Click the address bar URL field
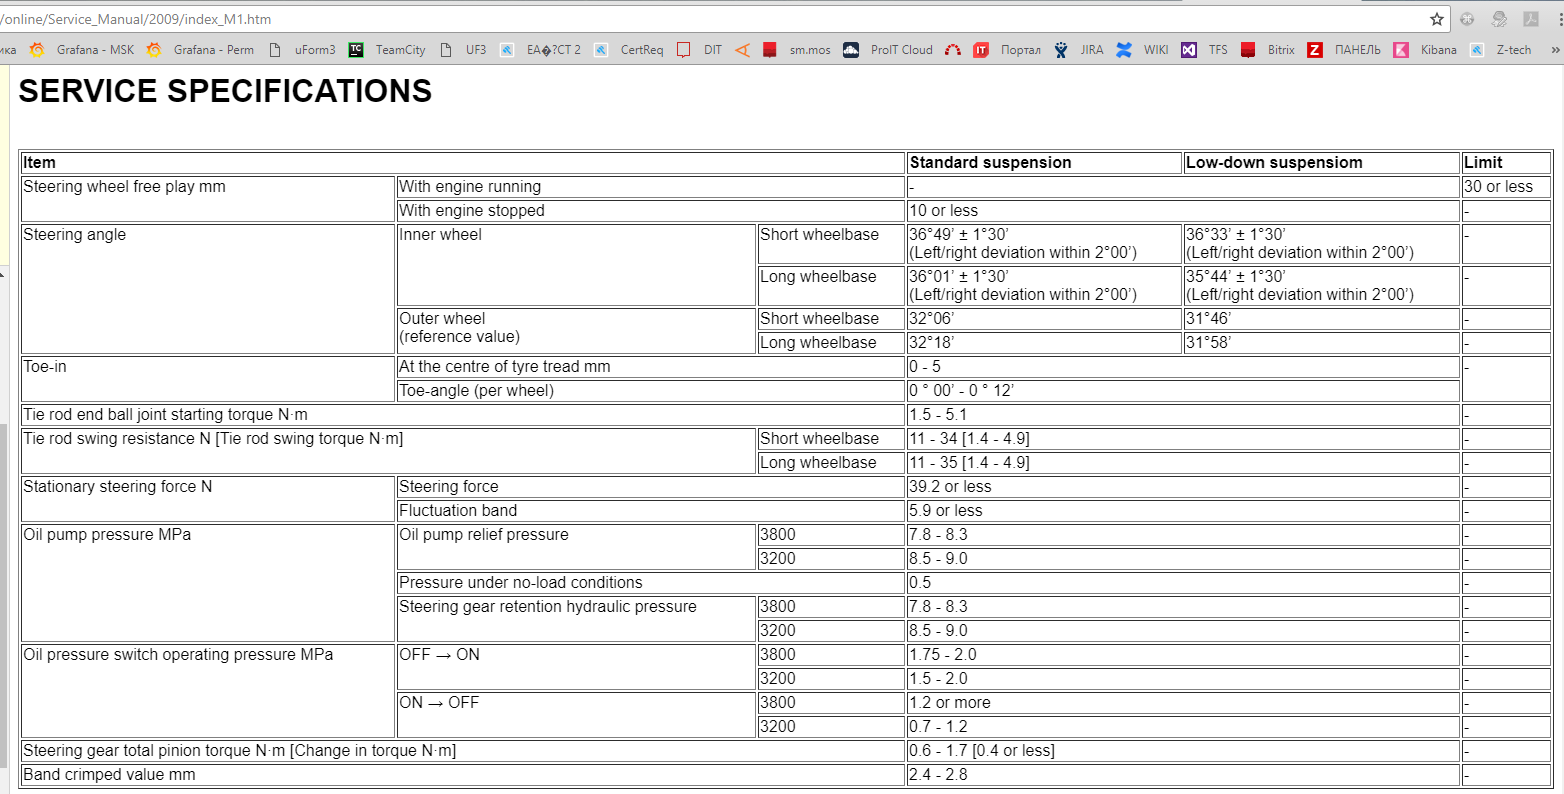Viewport: 1564px width, 794px height. coord(700,19)
